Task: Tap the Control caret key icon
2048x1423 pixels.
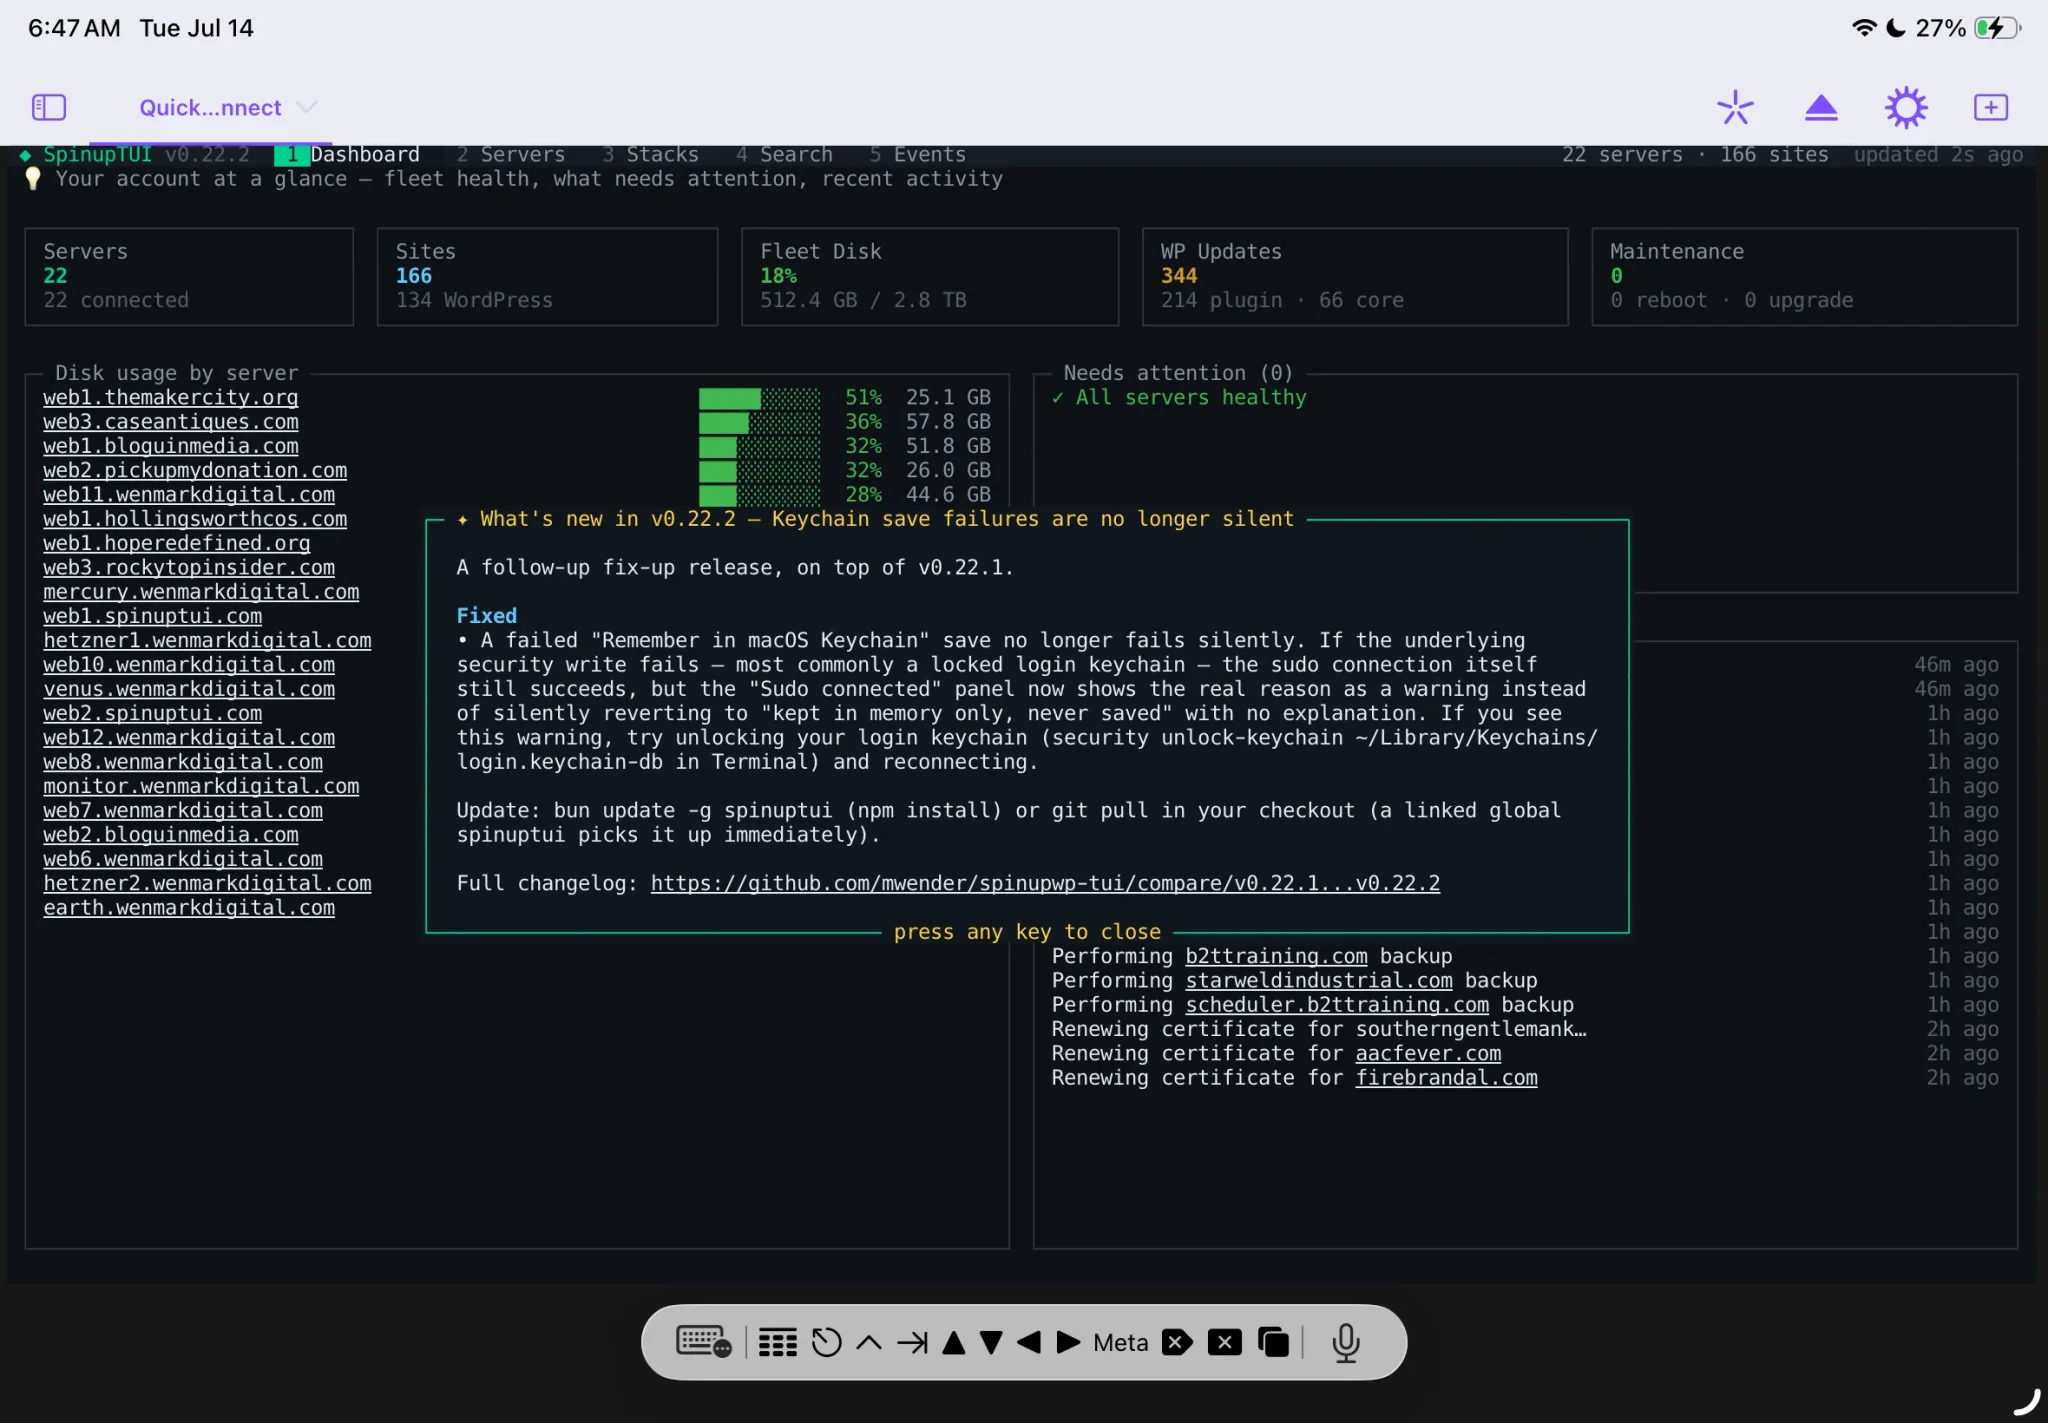Action: pos(869,1342)
